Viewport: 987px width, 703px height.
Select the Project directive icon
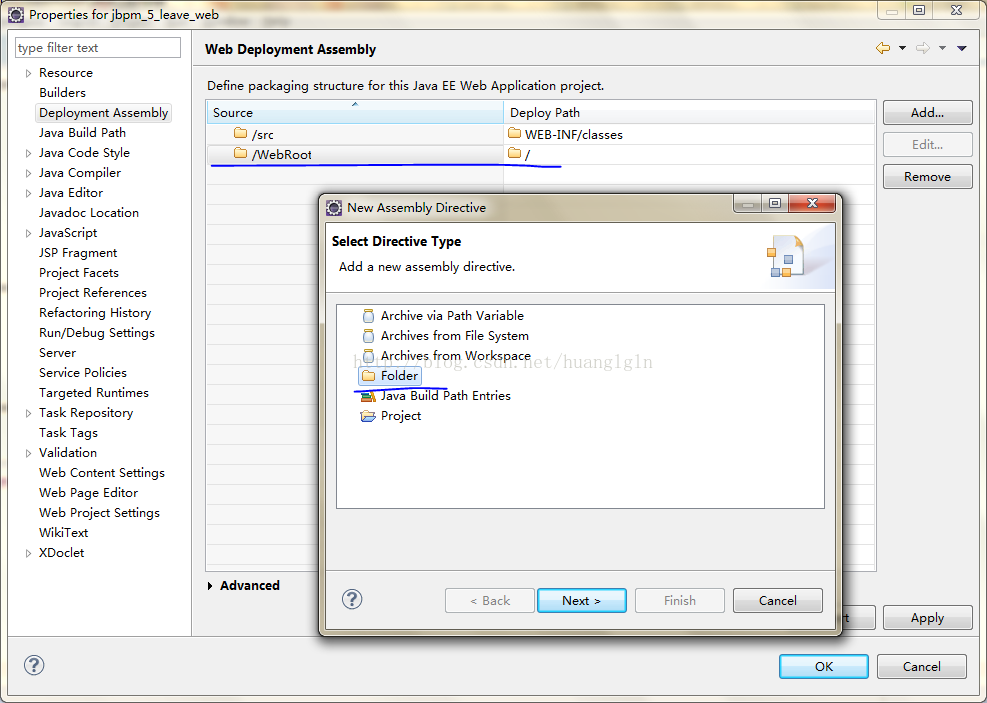coord(368,416)
